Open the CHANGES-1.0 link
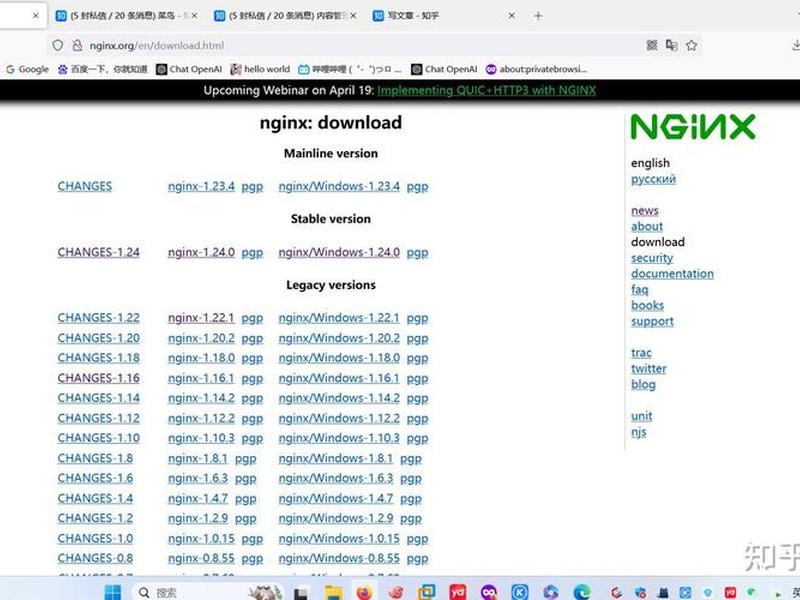 click(x=95, y=538)
